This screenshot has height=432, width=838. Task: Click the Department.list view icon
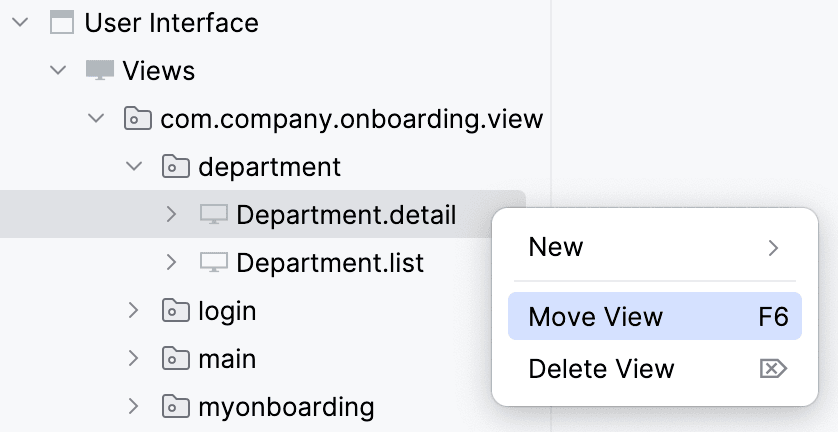[214, 262]
